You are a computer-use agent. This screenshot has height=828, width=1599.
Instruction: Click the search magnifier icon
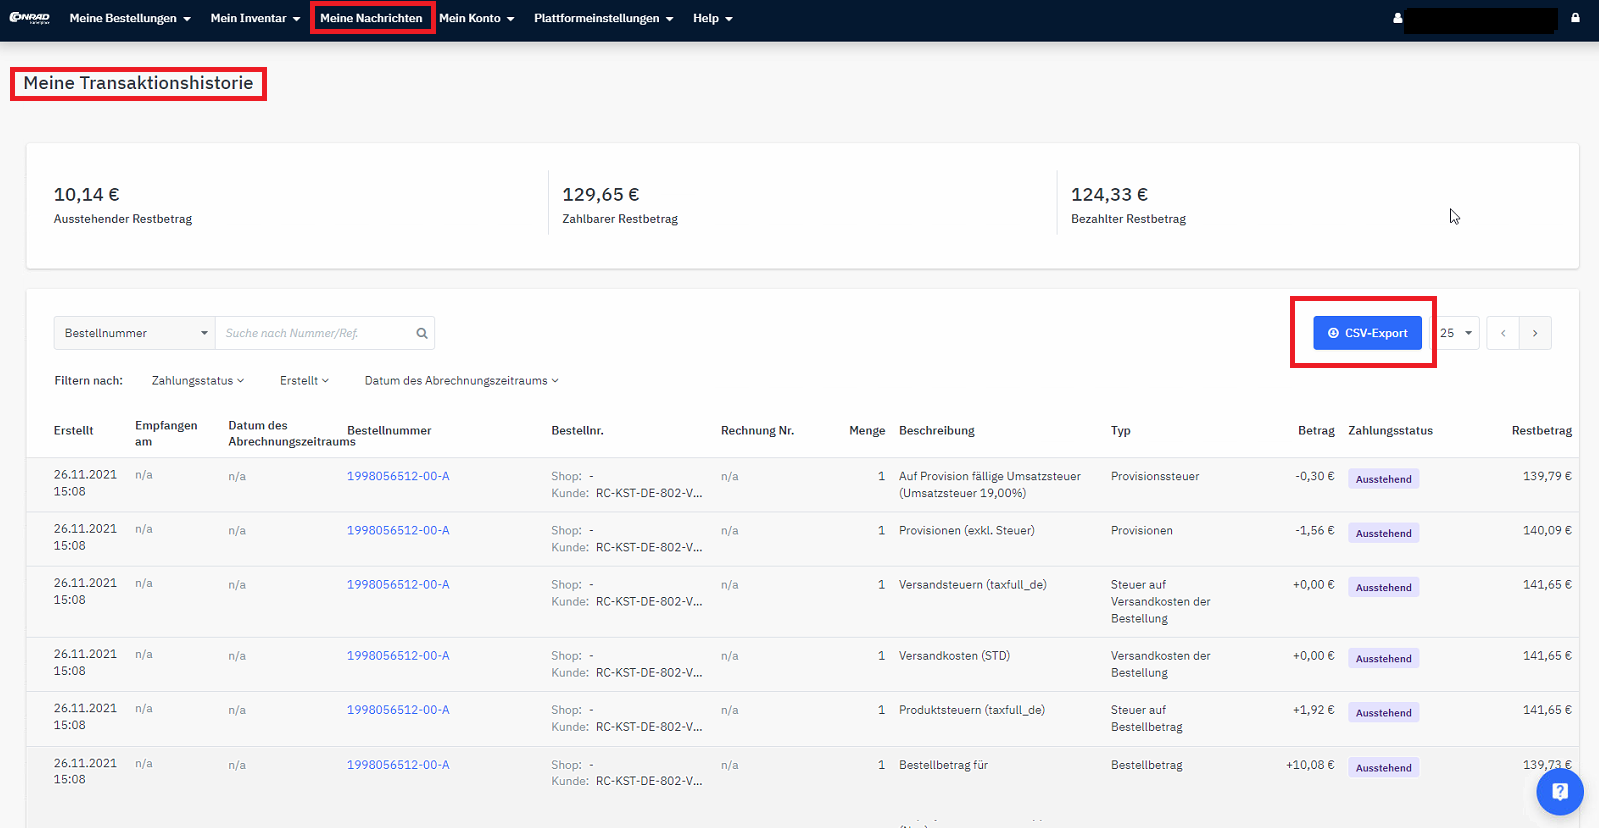coord(422,334)
